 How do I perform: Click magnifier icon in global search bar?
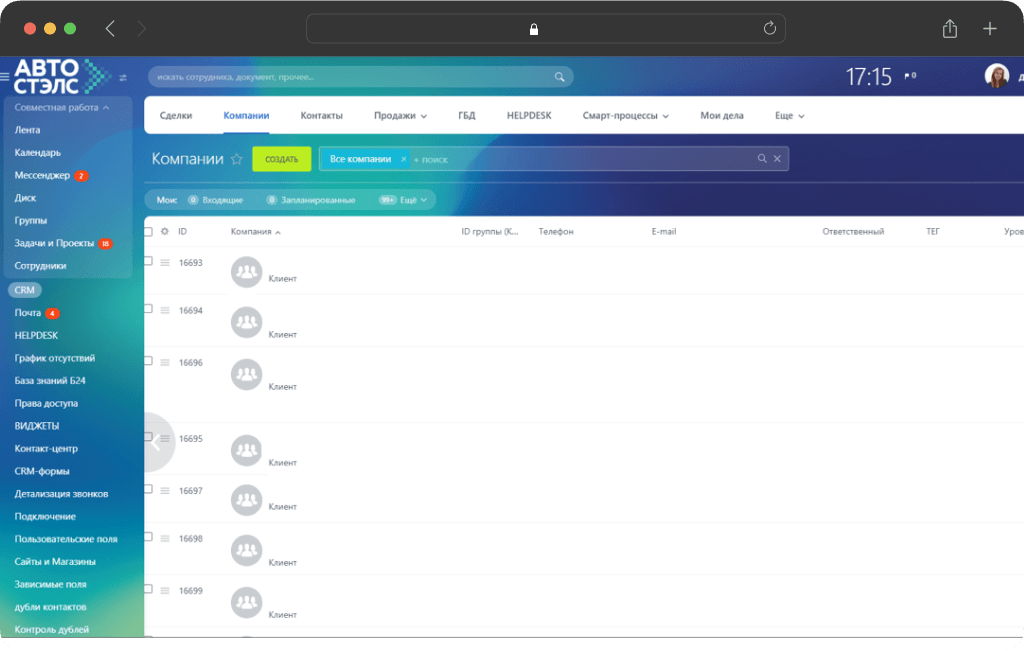pos(559,77)
